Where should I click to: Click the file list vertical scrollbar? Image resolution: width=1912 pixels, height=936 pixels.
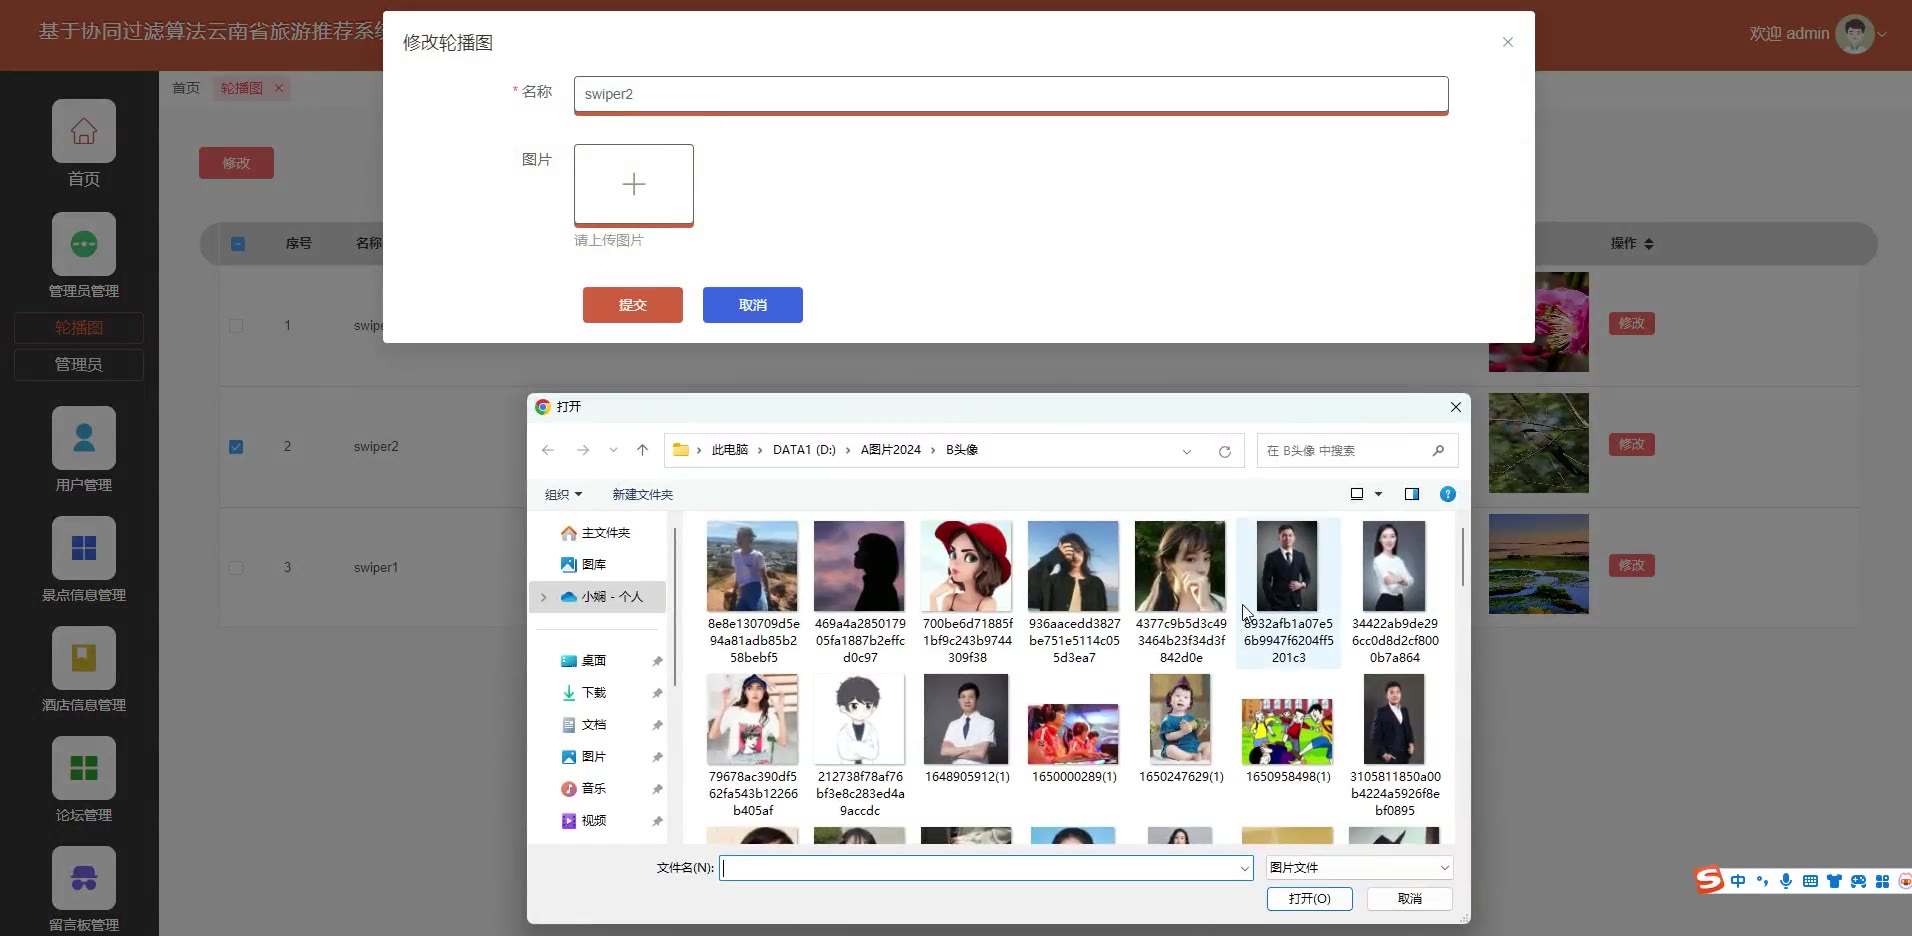[1462, 556]
